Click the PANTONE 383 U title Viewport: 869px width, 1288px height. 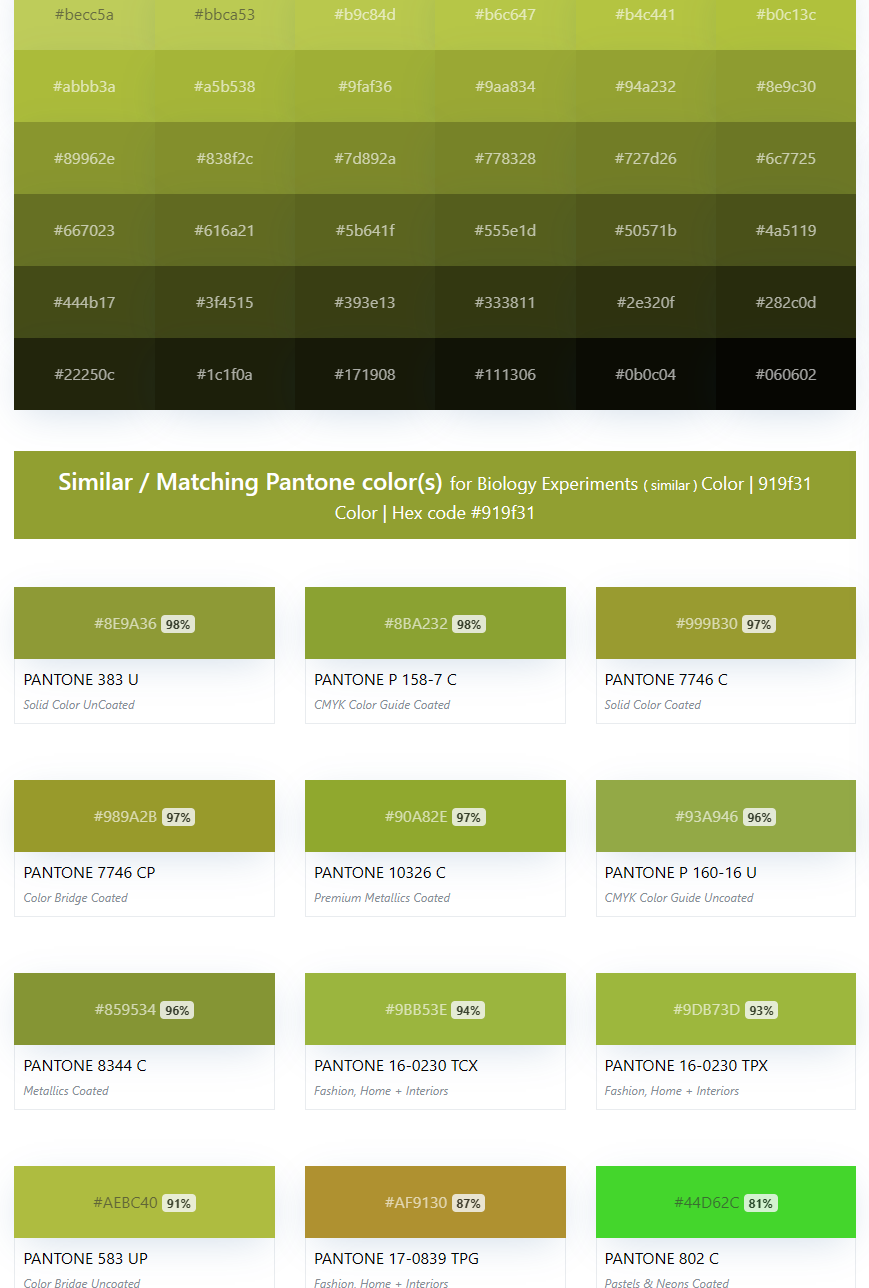81,680
